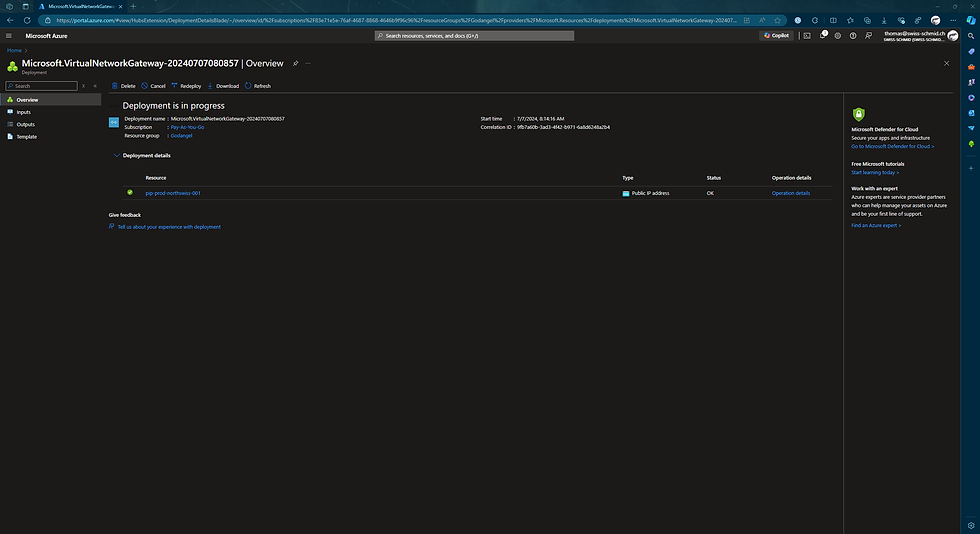Viewport: 980px width, 534px height.
Task: Add an app to Edge sidebar with plus
Action: point(971,168)
